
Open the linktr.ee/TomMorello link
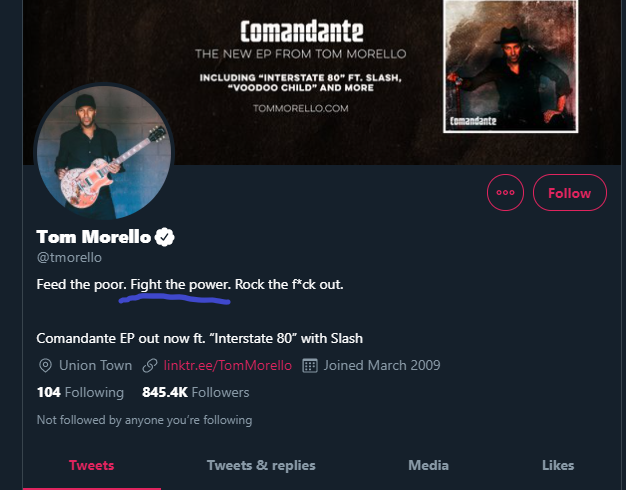[229, 365]
